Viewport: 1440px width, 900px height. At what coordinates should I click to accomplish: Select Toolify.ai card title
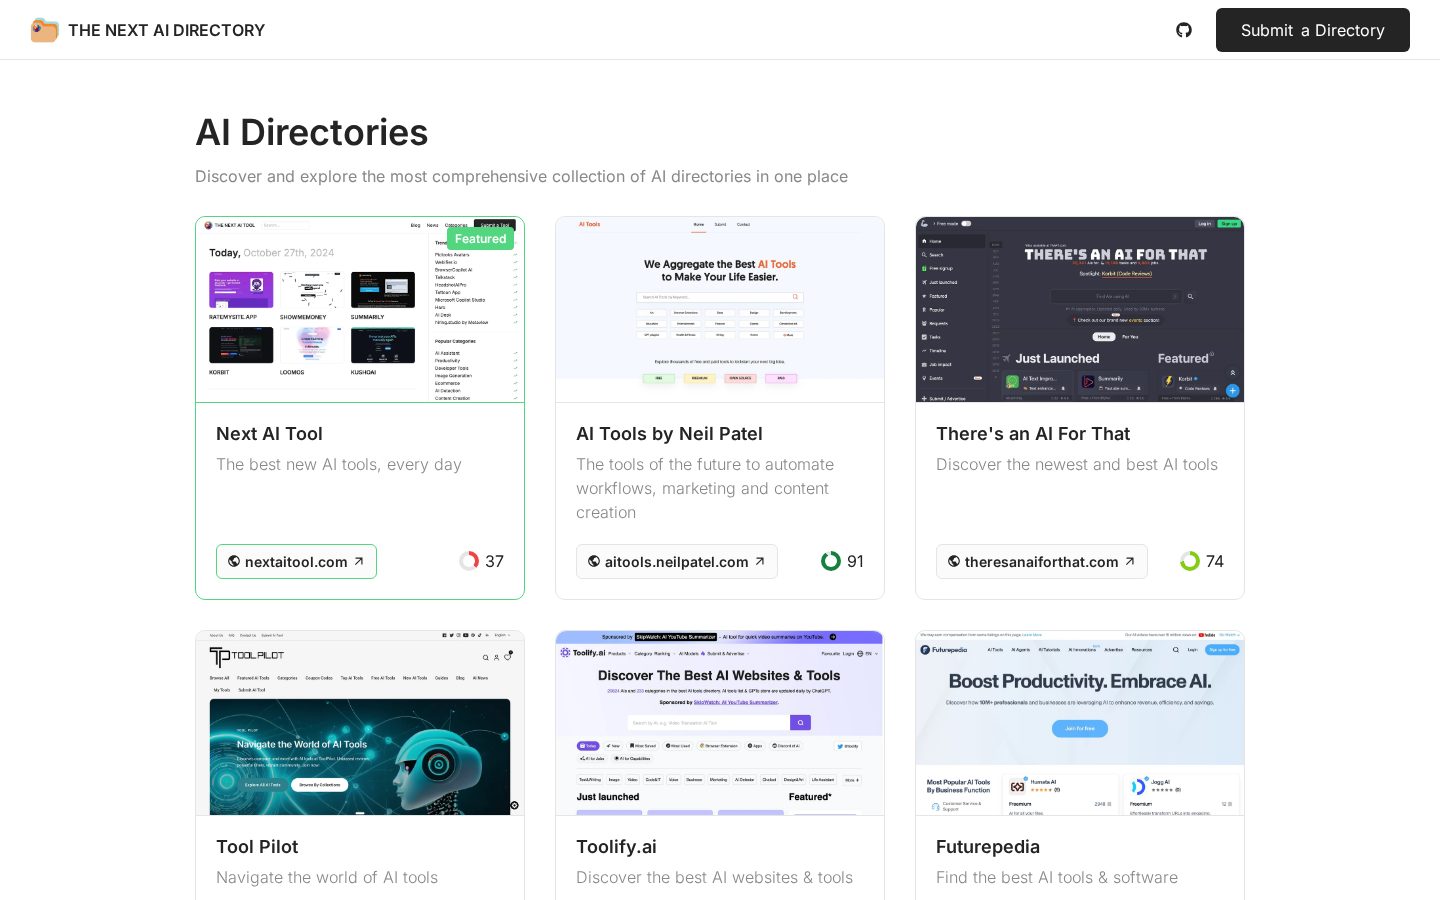pos(616,847)
